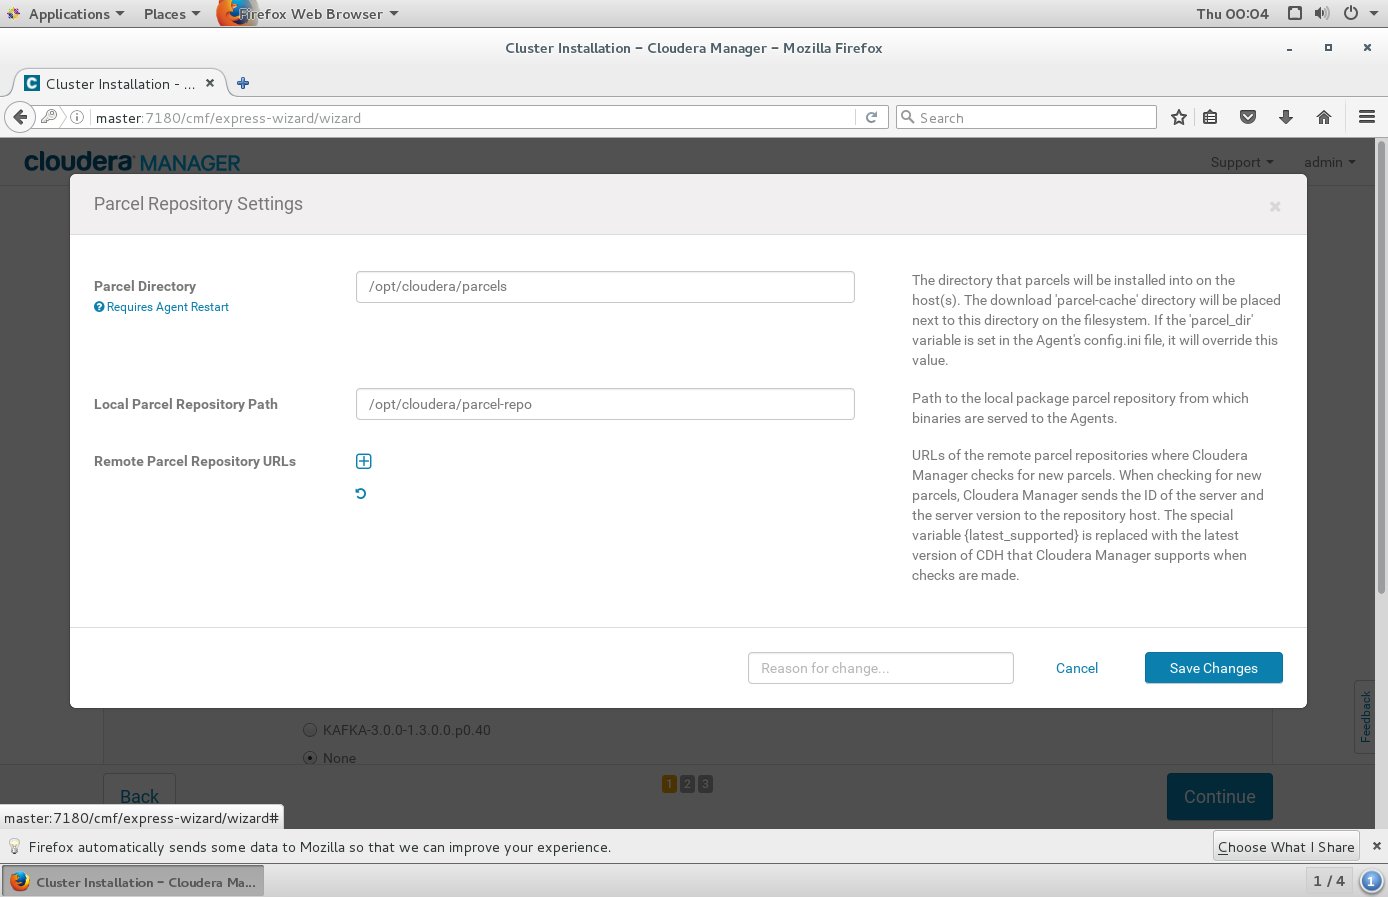Focus the Firefox search box
1388x897 pixels.
[1026, 117]
